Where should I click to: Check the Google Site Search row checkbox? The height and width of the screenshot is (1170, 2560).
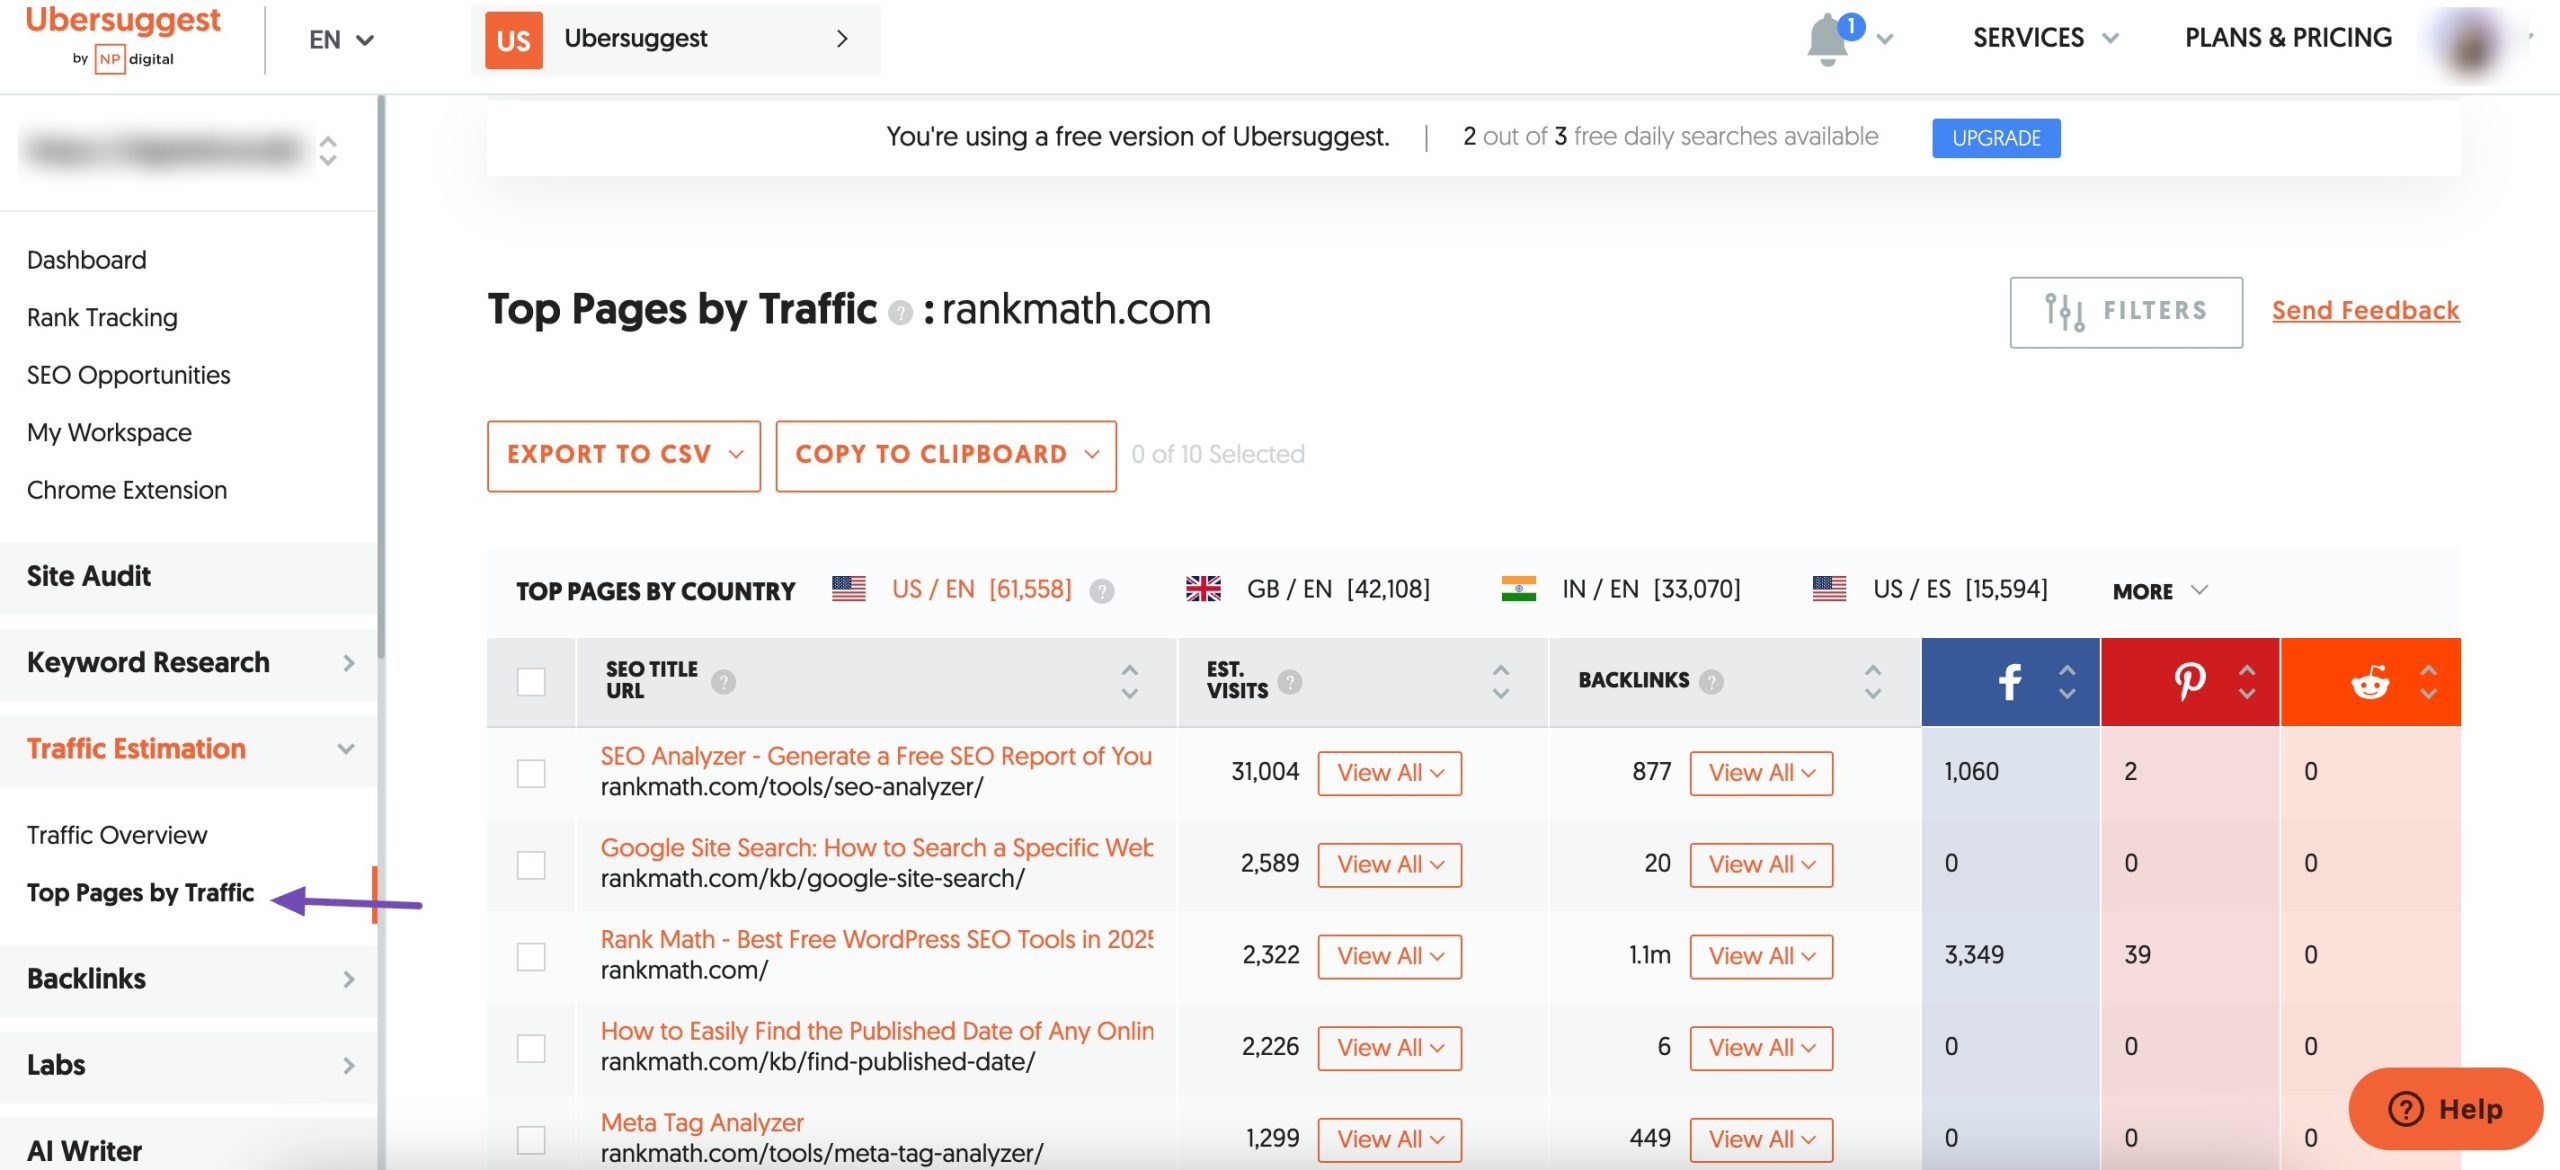(531, 865)
